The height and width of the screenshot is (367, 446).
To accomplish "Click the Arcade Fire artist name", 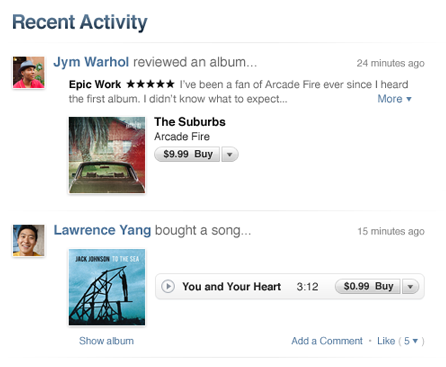I will click(x=182, y=136).
